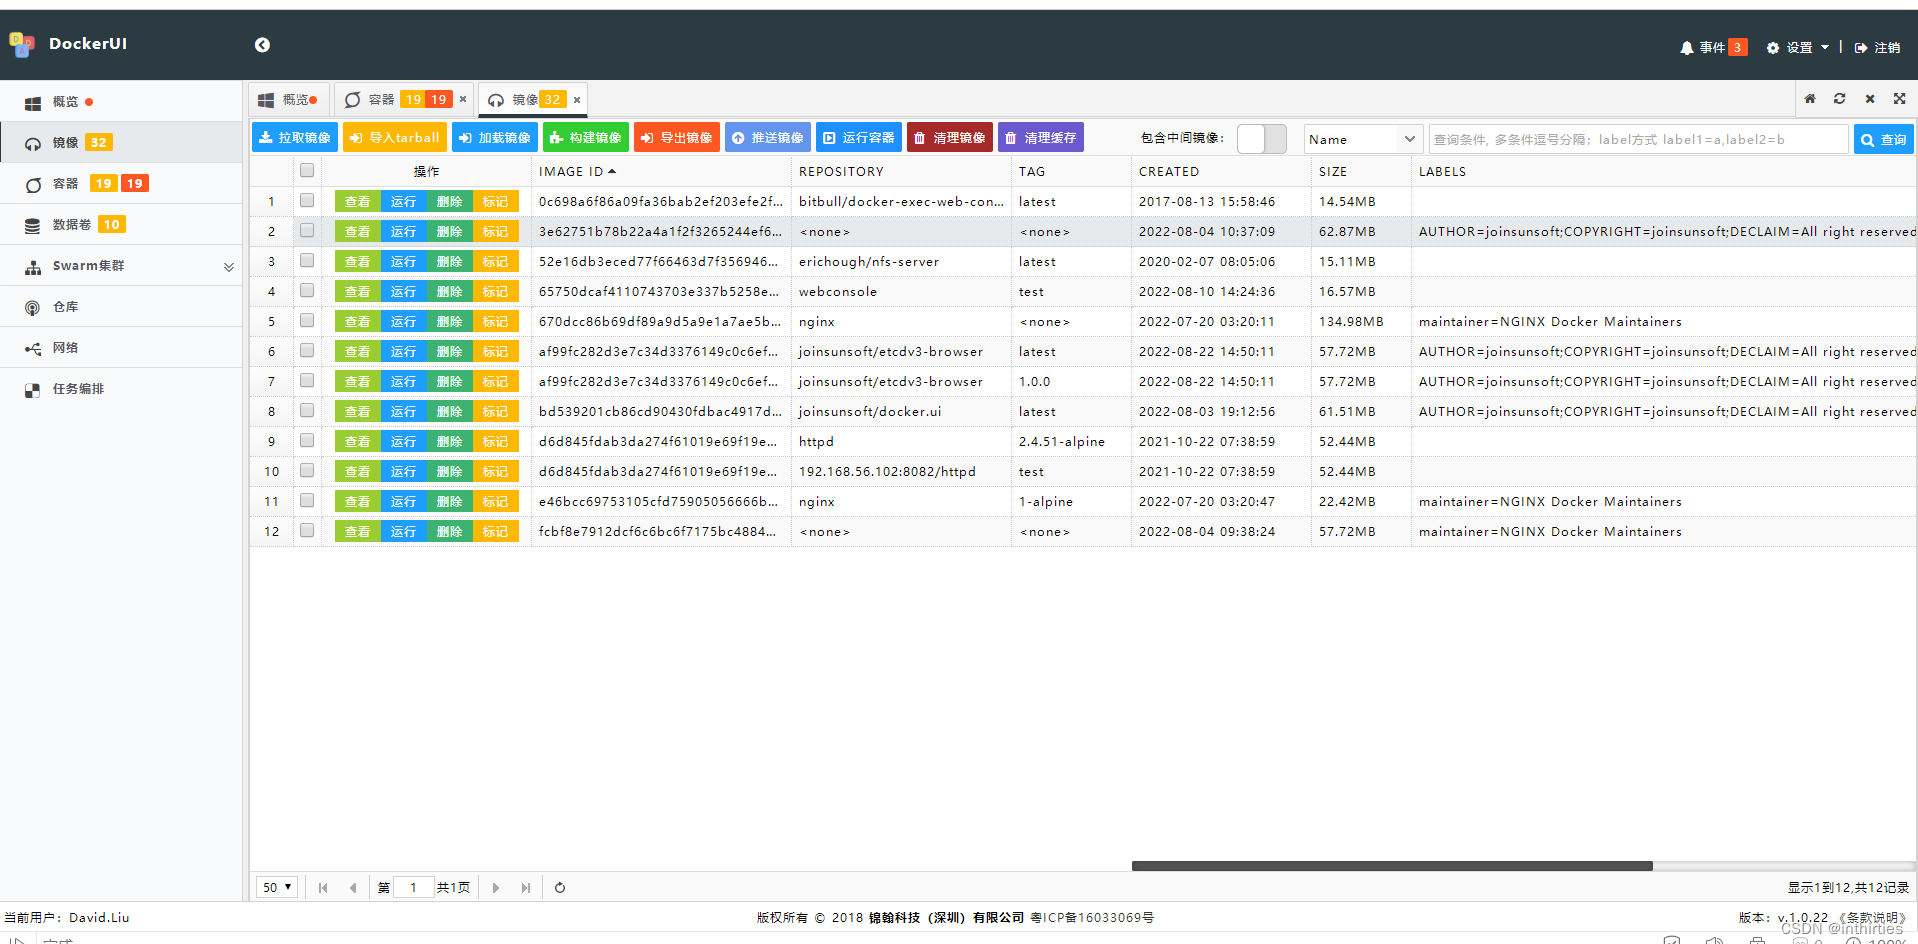Reload the image table via pagination refresh
The width and height of the screenshot is (1918, 944).
pyautogui.click(x=560, y=888)
